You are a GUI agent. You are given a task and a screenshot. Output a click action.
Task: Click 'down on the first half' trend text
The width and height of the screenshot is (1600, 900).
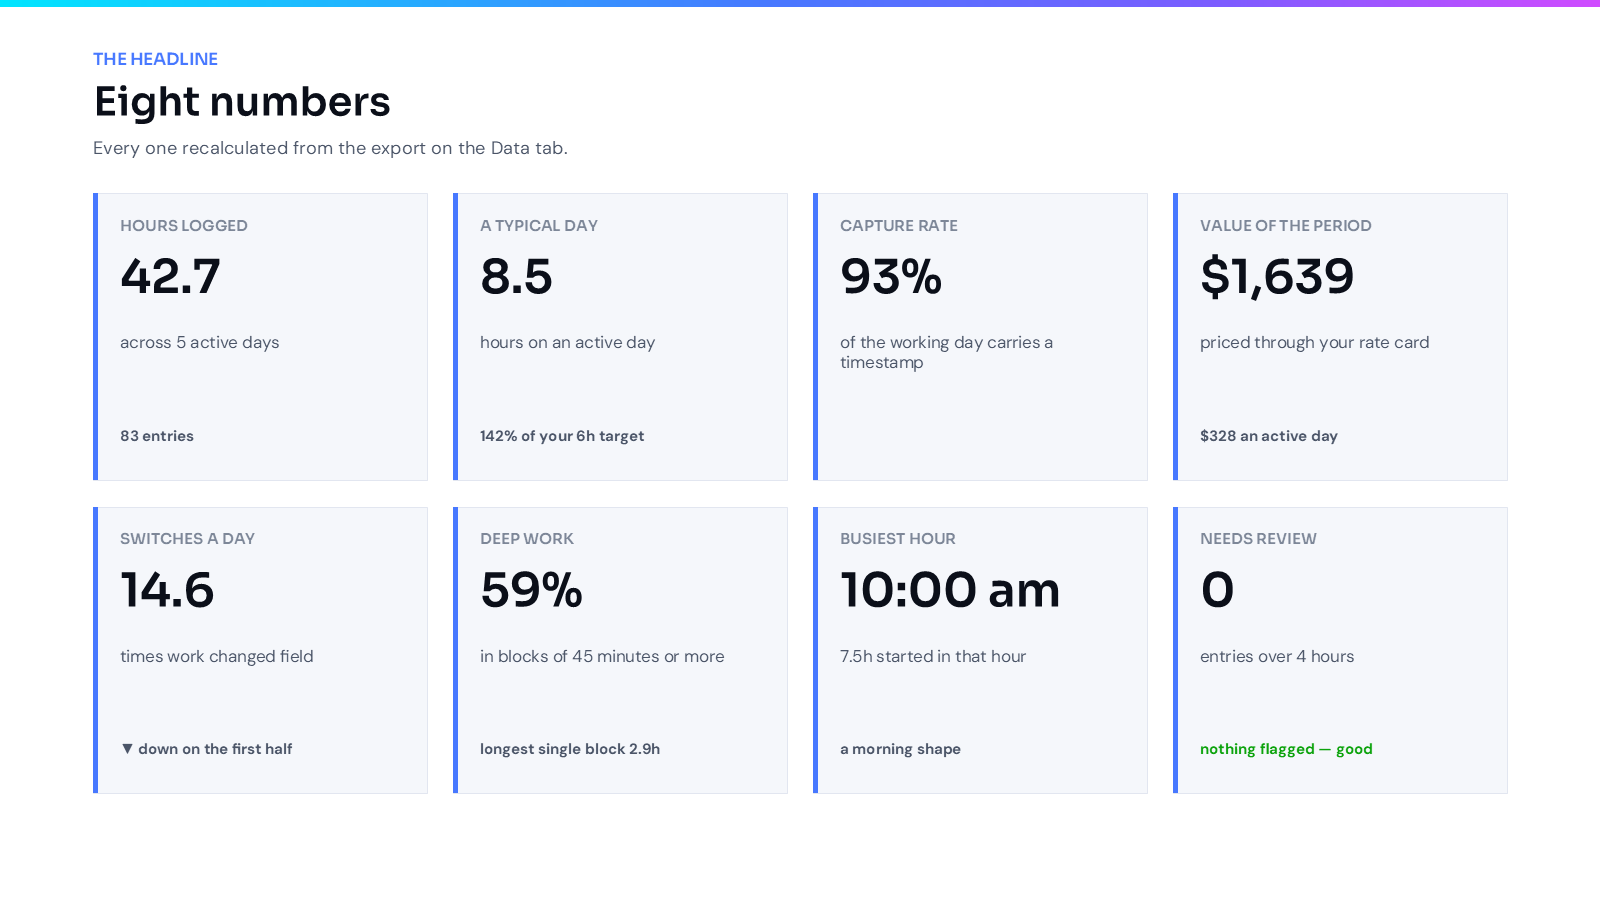click(x=215, y=749)
